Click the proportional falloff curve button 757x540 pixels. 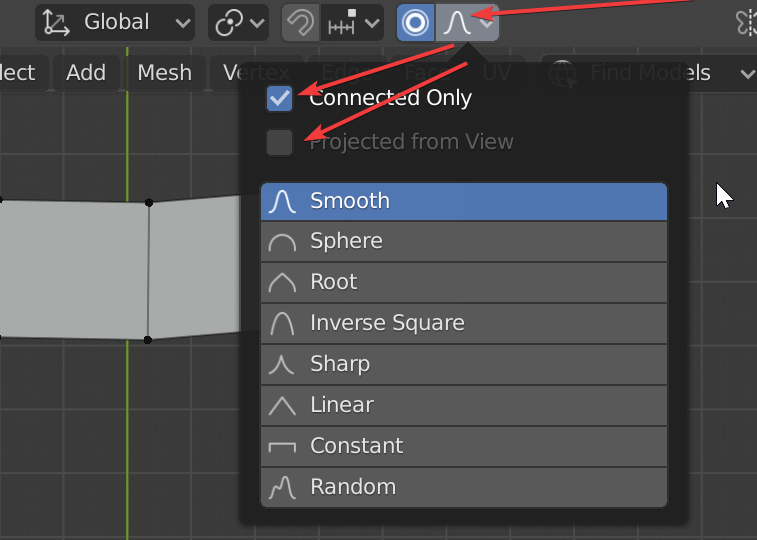click(x=467, y=23)
